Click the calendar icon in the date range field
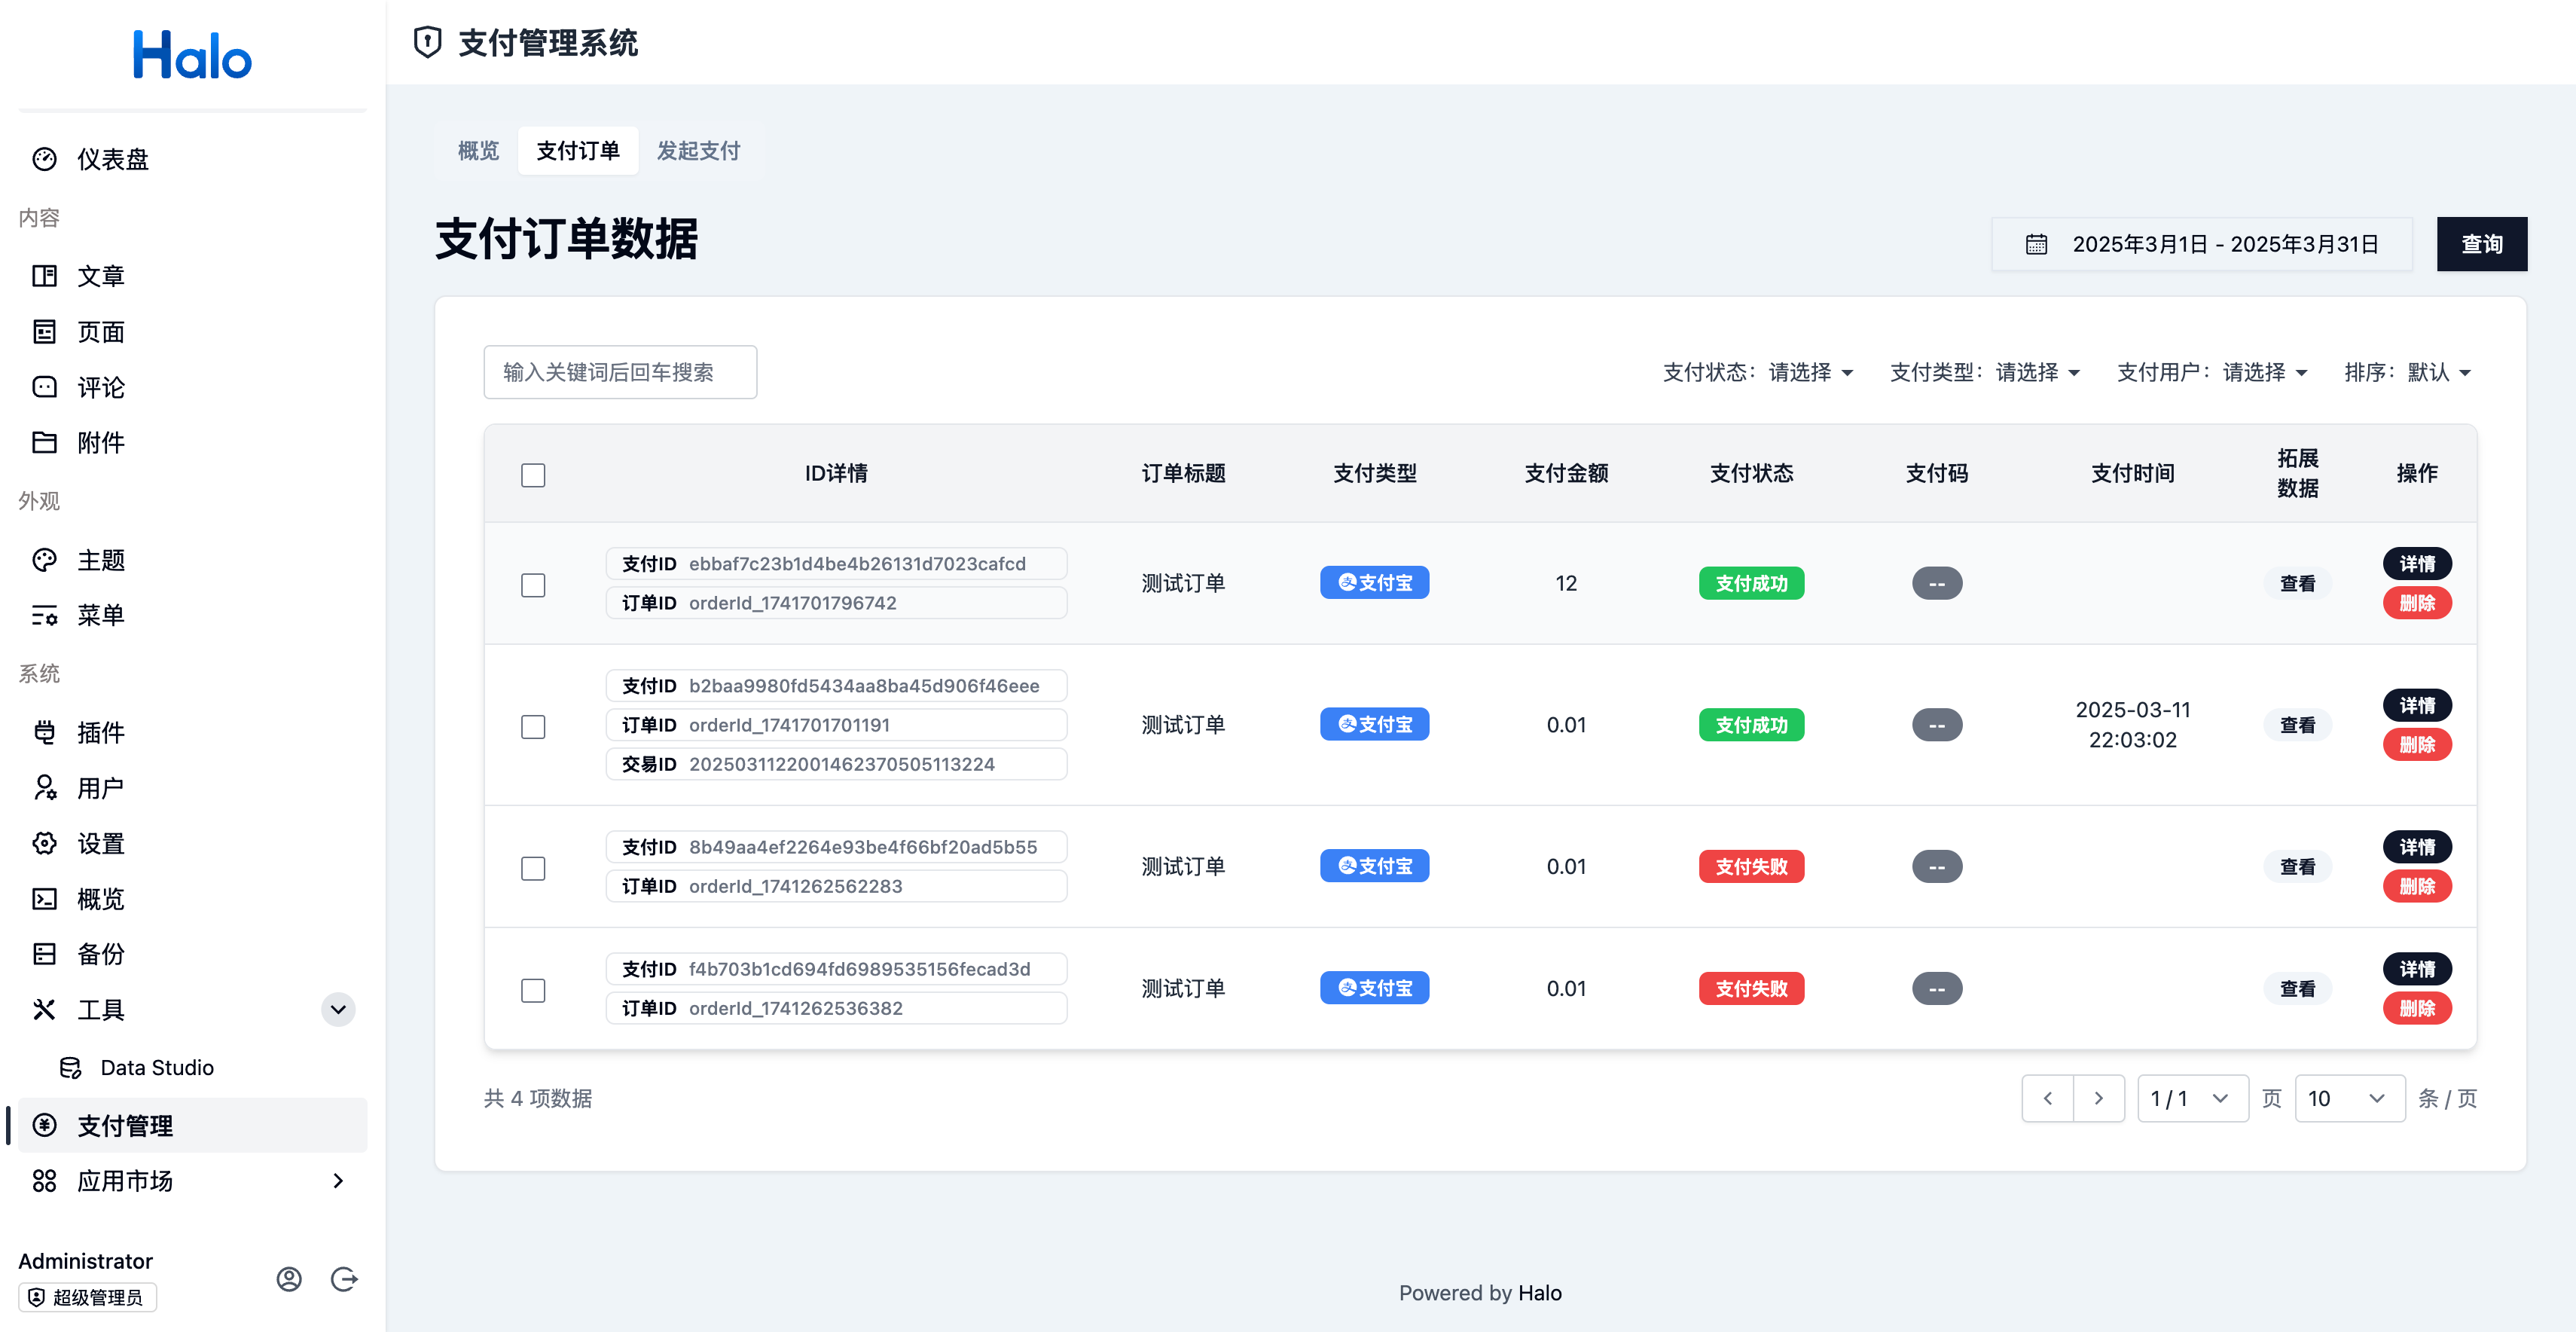This screenshot has height=1332, width=2576. 2036,244
